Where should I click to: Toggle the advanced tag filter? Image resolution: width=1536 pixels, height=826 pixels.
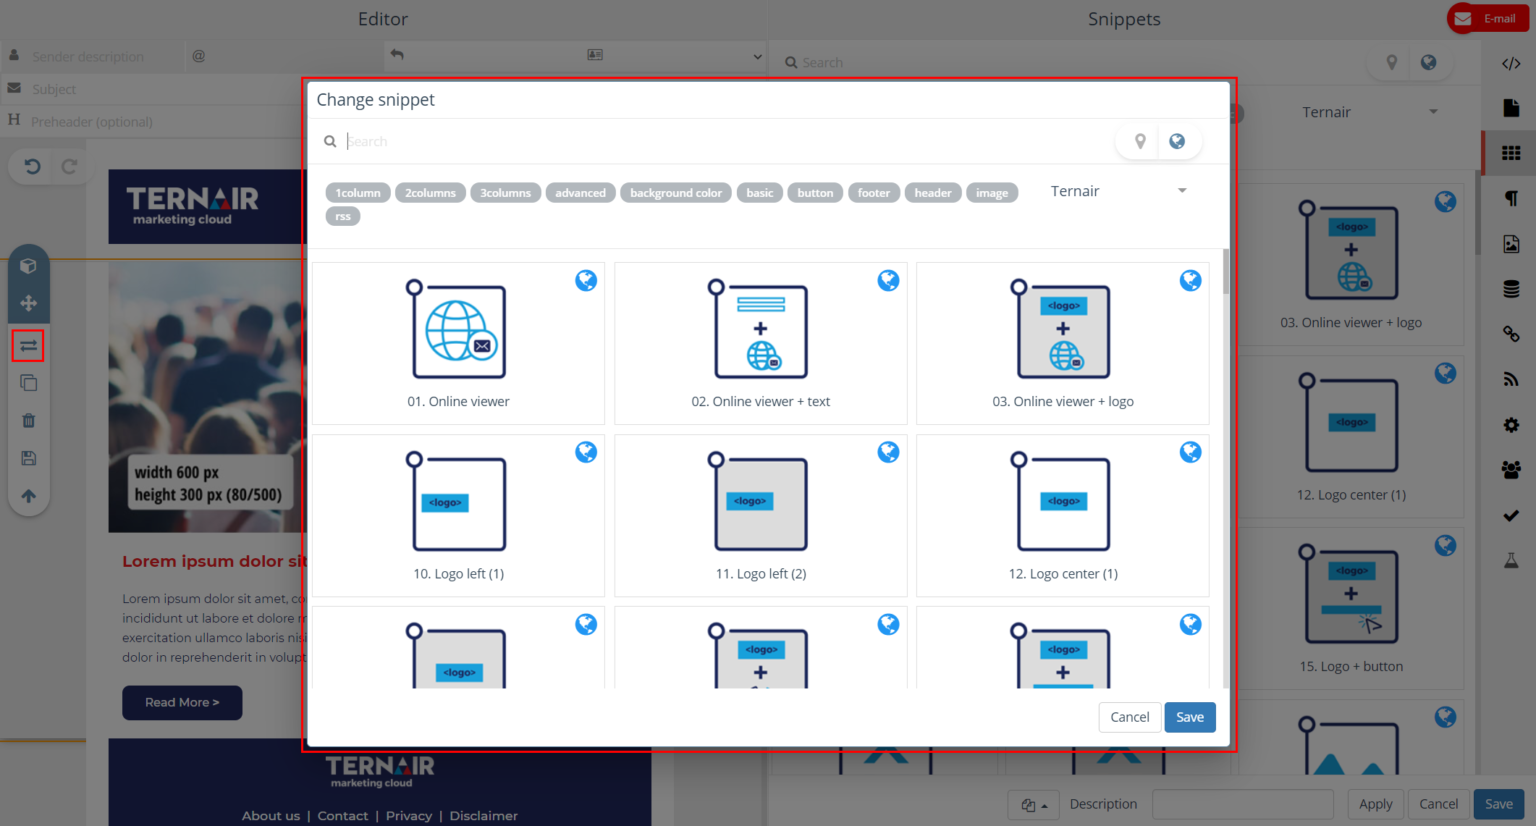(x=580, y=193)
